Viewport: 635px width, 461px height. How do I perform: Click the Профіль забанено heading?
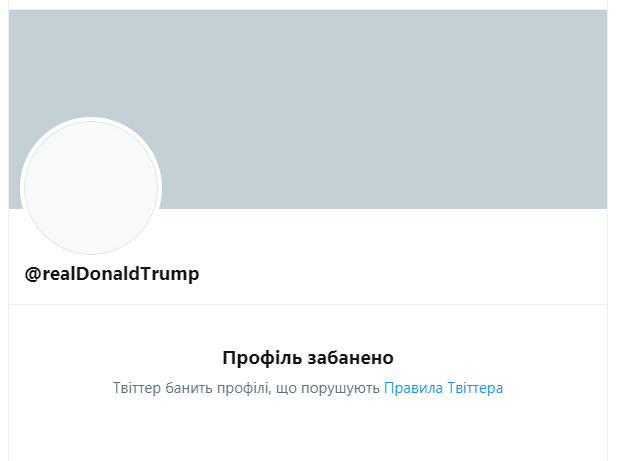pyautogui.click(x=308, y=357)
